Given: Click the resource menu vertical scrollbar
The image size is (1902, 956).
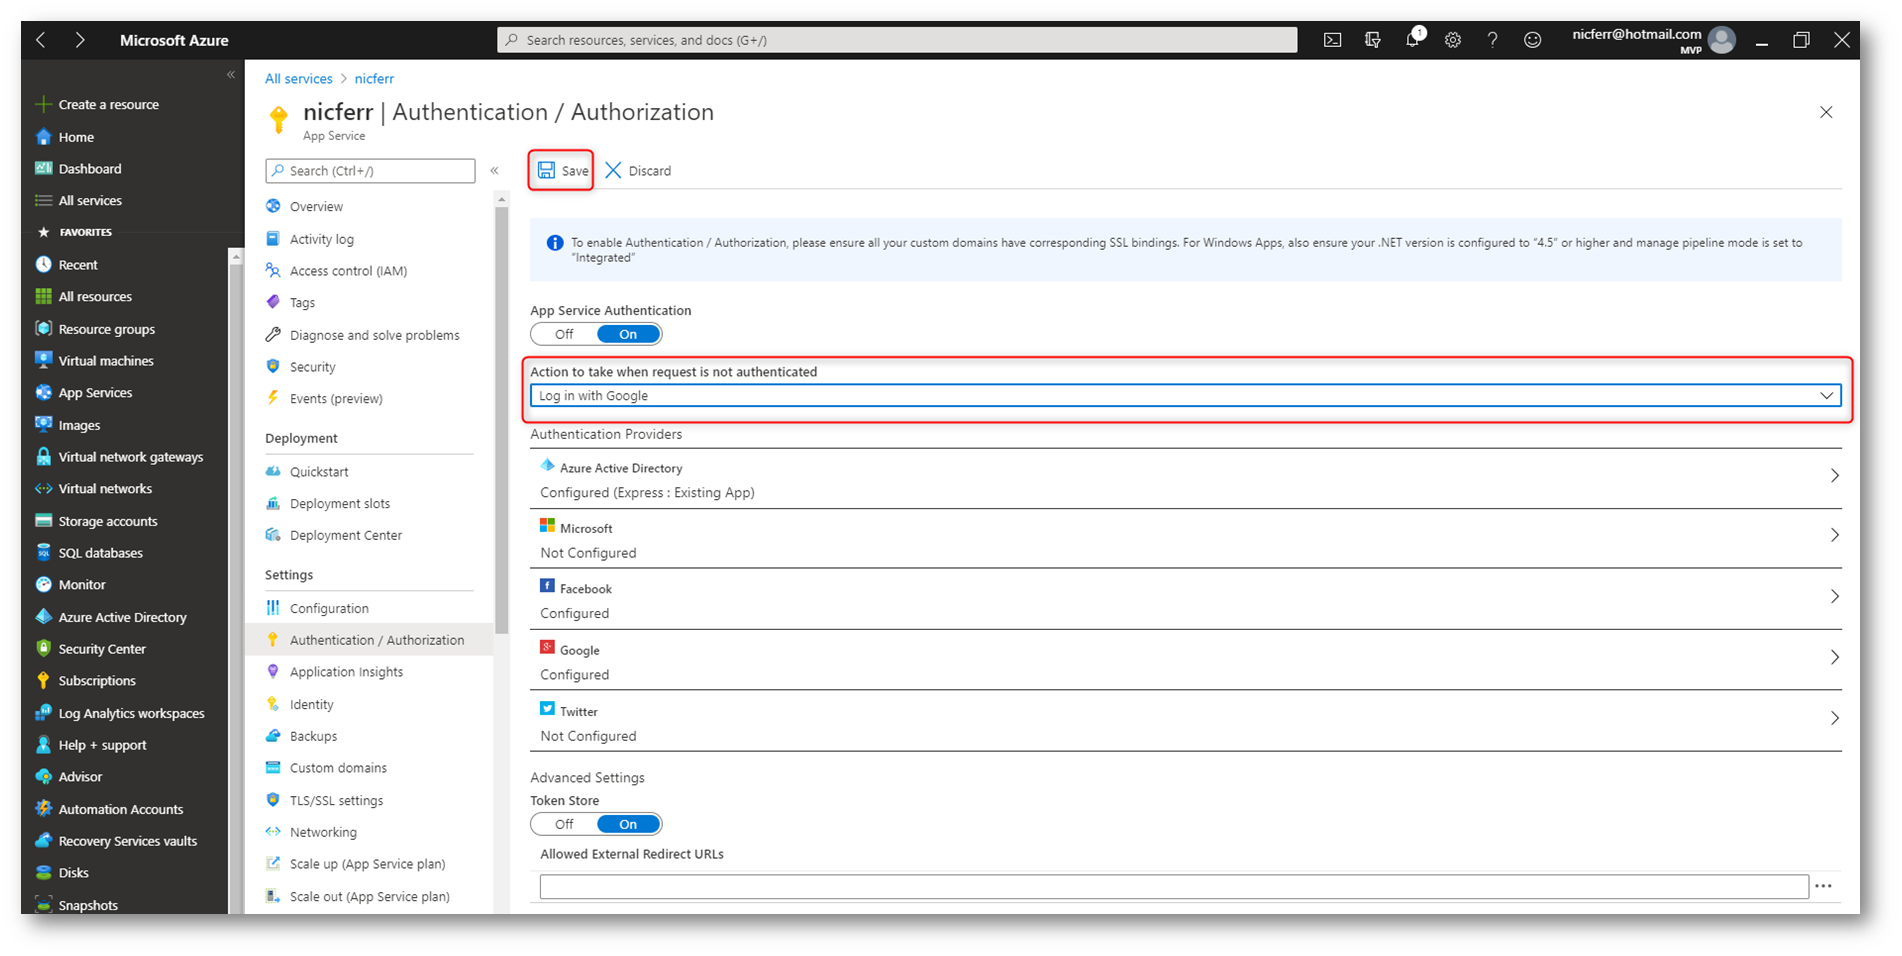Looking at the screenshot, I should (502, 420).
